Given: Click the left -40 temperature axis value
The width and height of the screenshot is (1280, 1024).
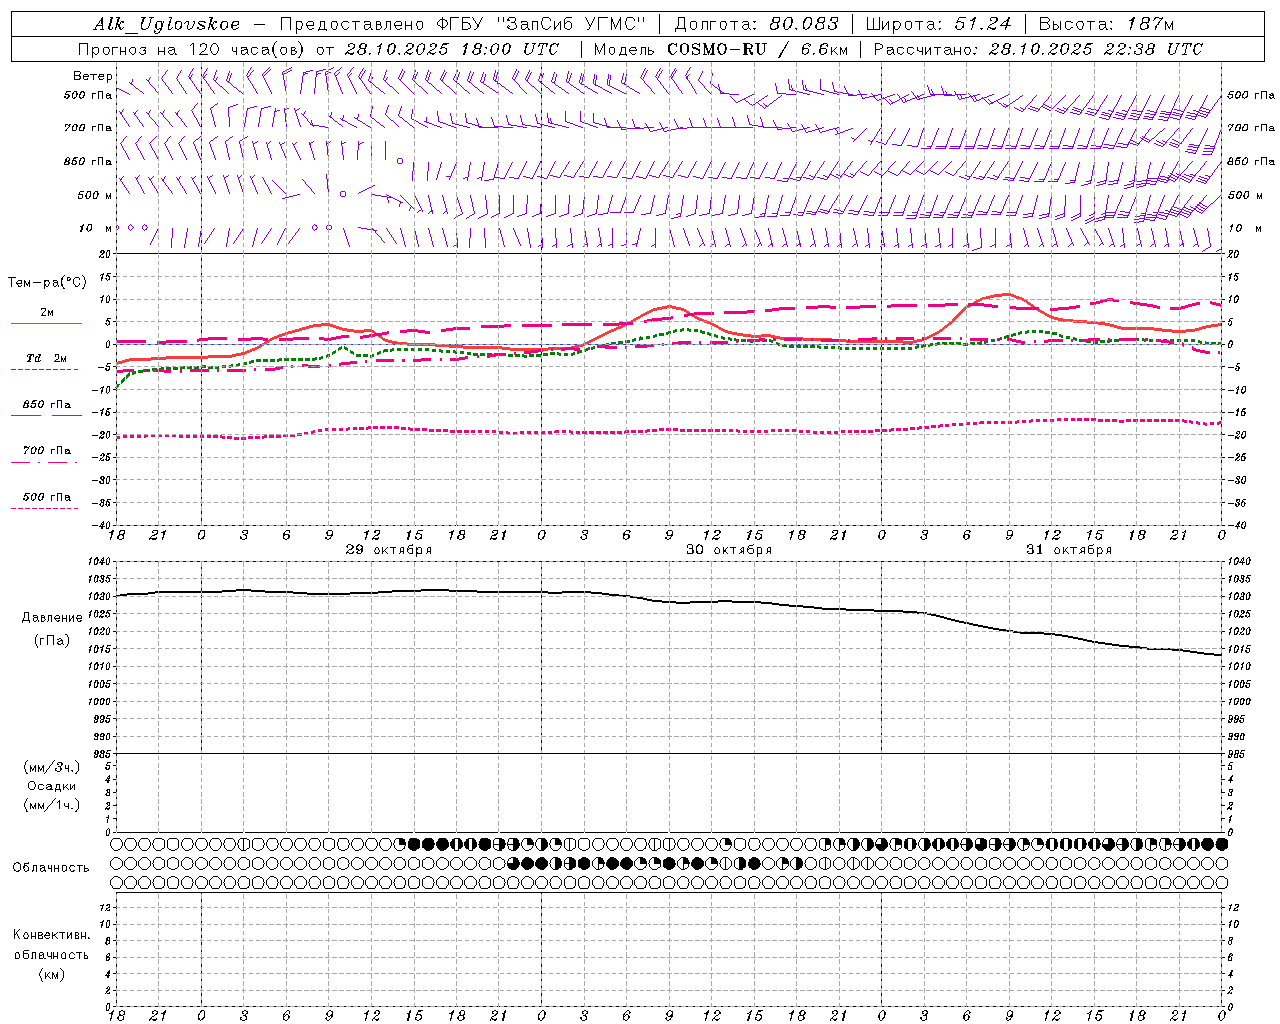Looking at the screenshot, I should (100, 525).
